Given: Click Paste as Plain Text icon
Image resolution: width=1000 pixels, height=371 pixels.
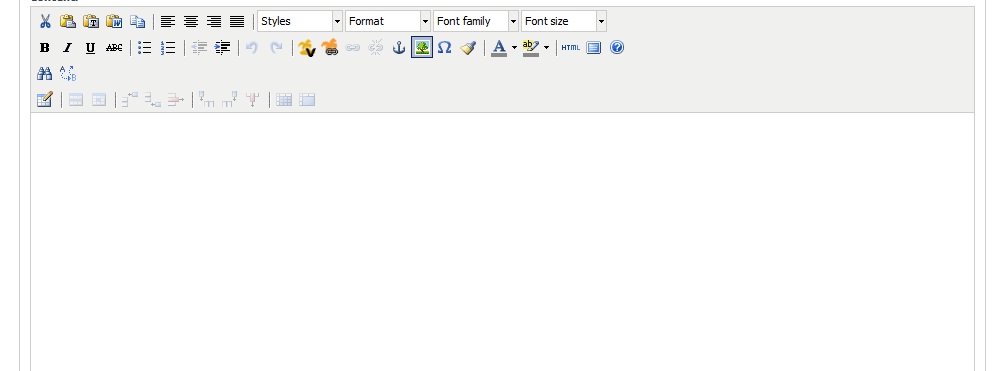Looking at the screenshot, I should (91, 21).
